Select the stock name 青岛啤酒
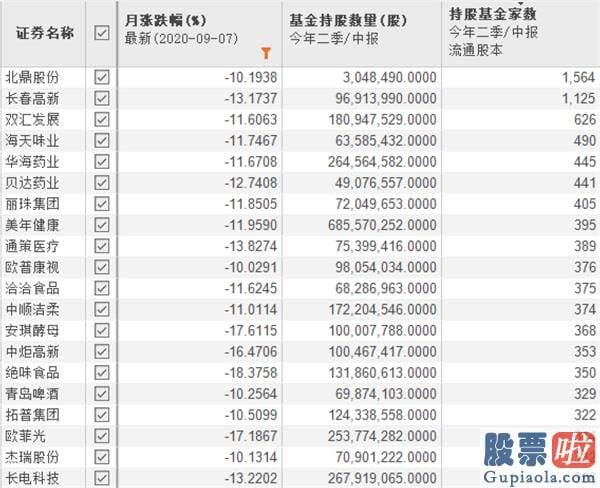Viewport: 600px width, 488px height. click(32, 393)
